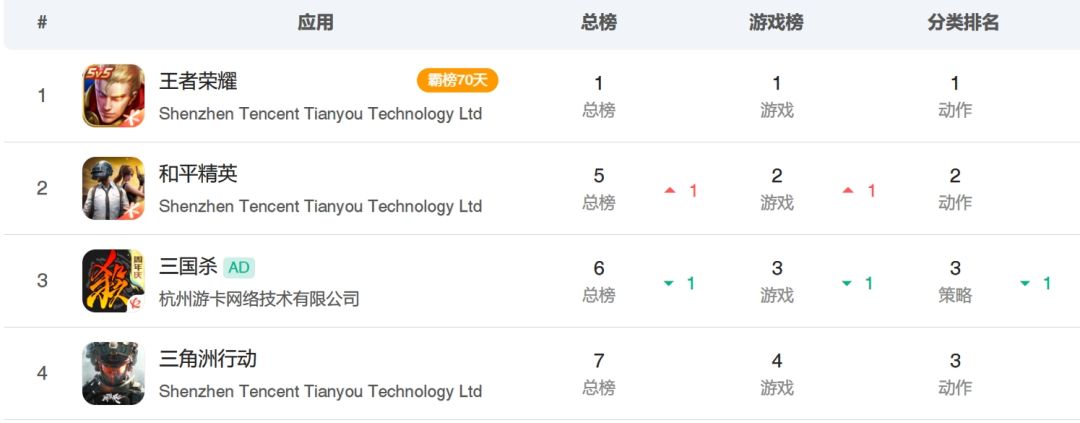Open the 三角洲行动 title link
The width and height of the screenshot is (1080, 423).
coord(208,359)
